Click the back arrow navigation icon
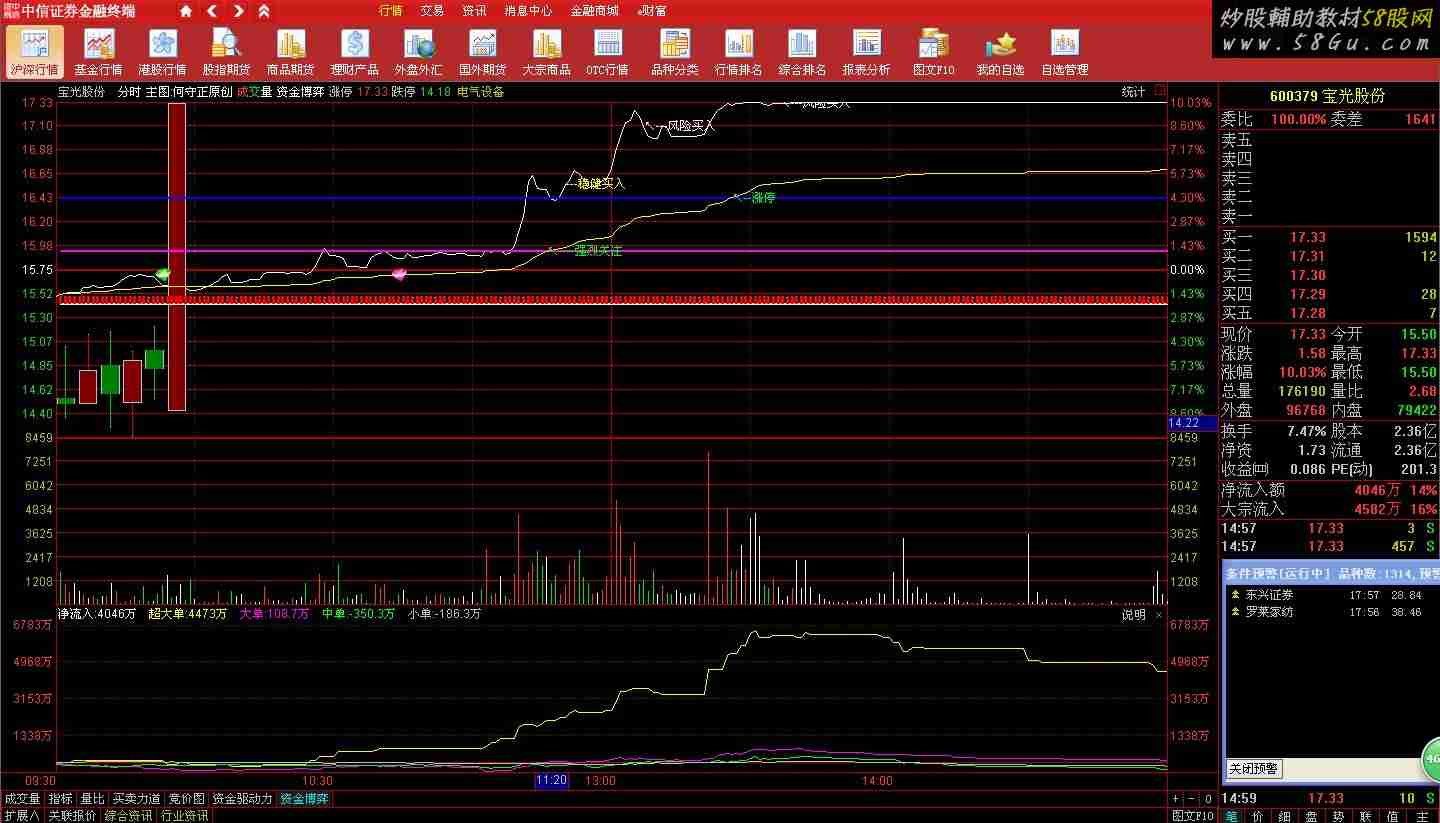The width and height of the screenshot is (1440, 823). click(212, 11)
